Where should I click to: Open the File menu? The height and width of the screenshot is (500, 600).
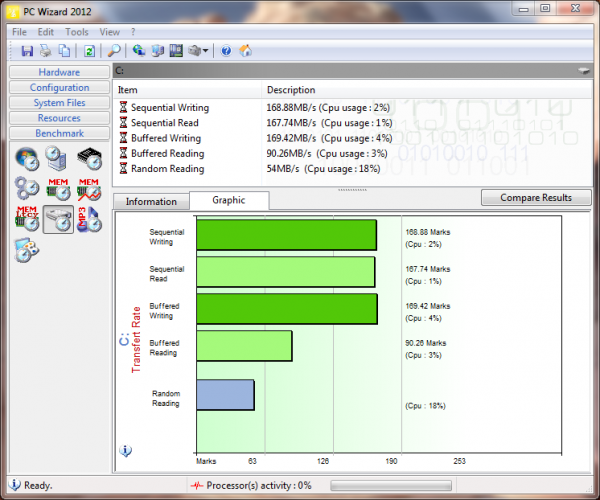[20, 32]
